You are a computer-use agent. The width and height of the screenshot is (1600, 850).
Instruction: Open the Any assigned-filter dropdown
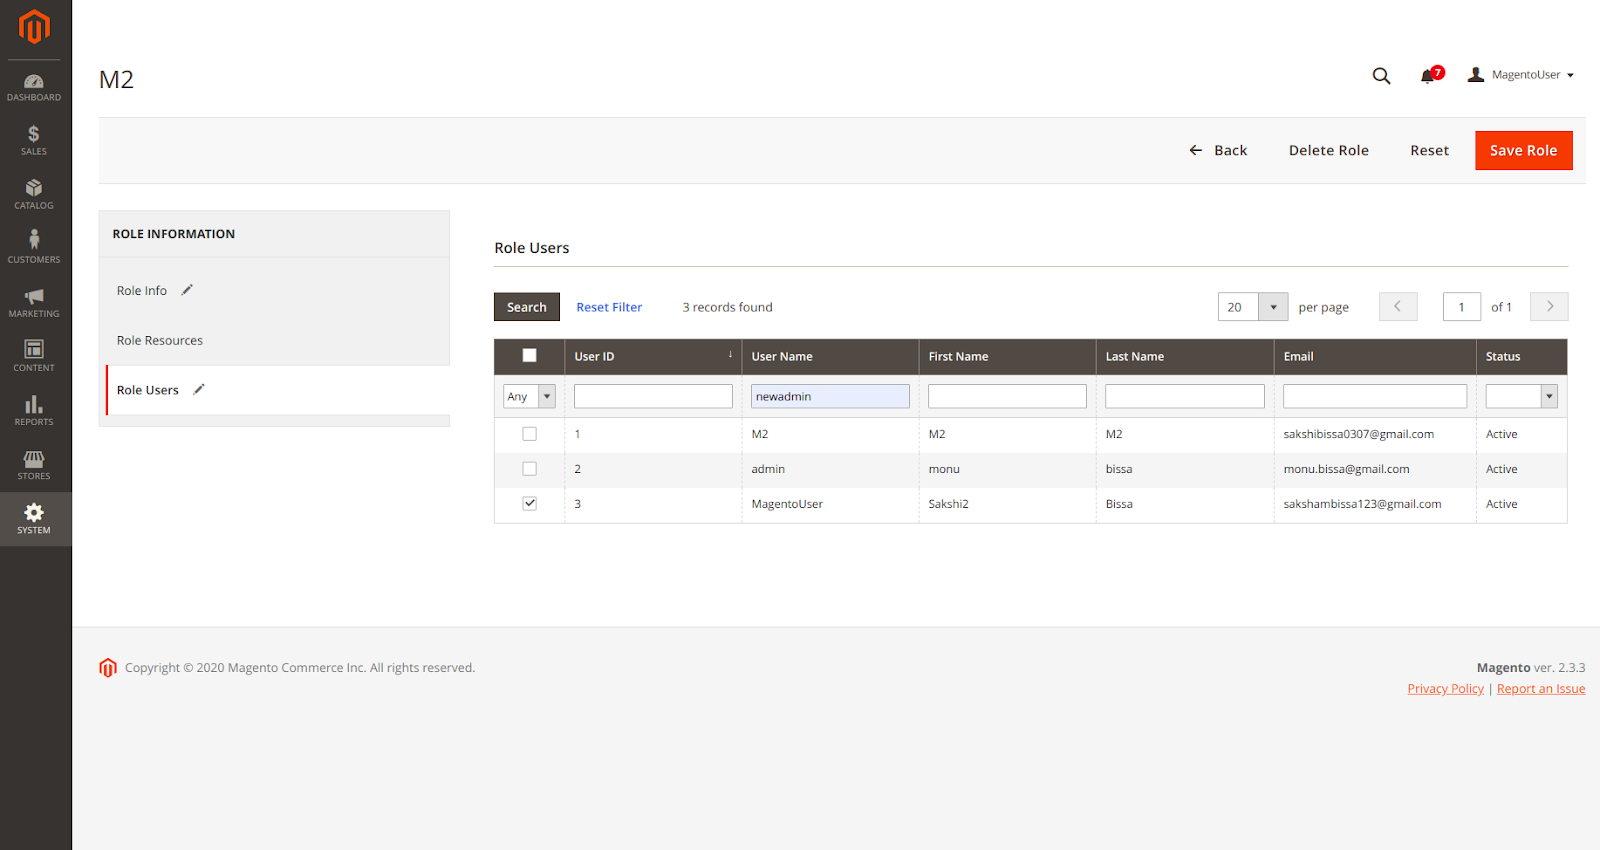529,396
